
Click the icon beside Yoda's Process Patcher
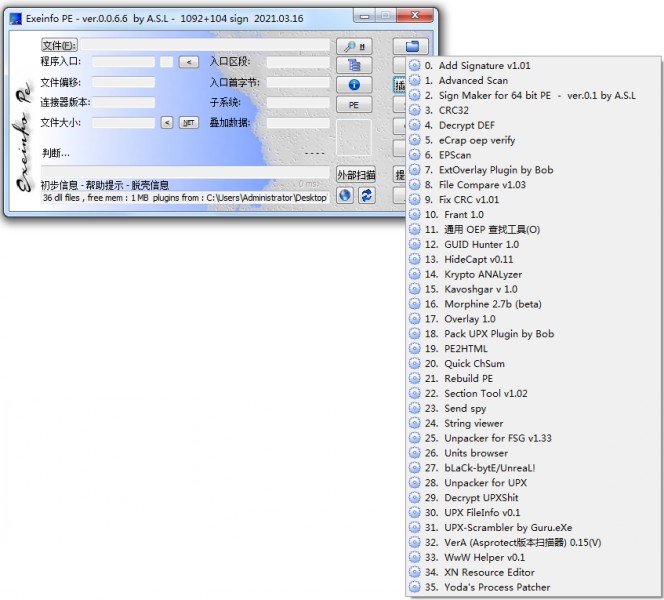415,587
